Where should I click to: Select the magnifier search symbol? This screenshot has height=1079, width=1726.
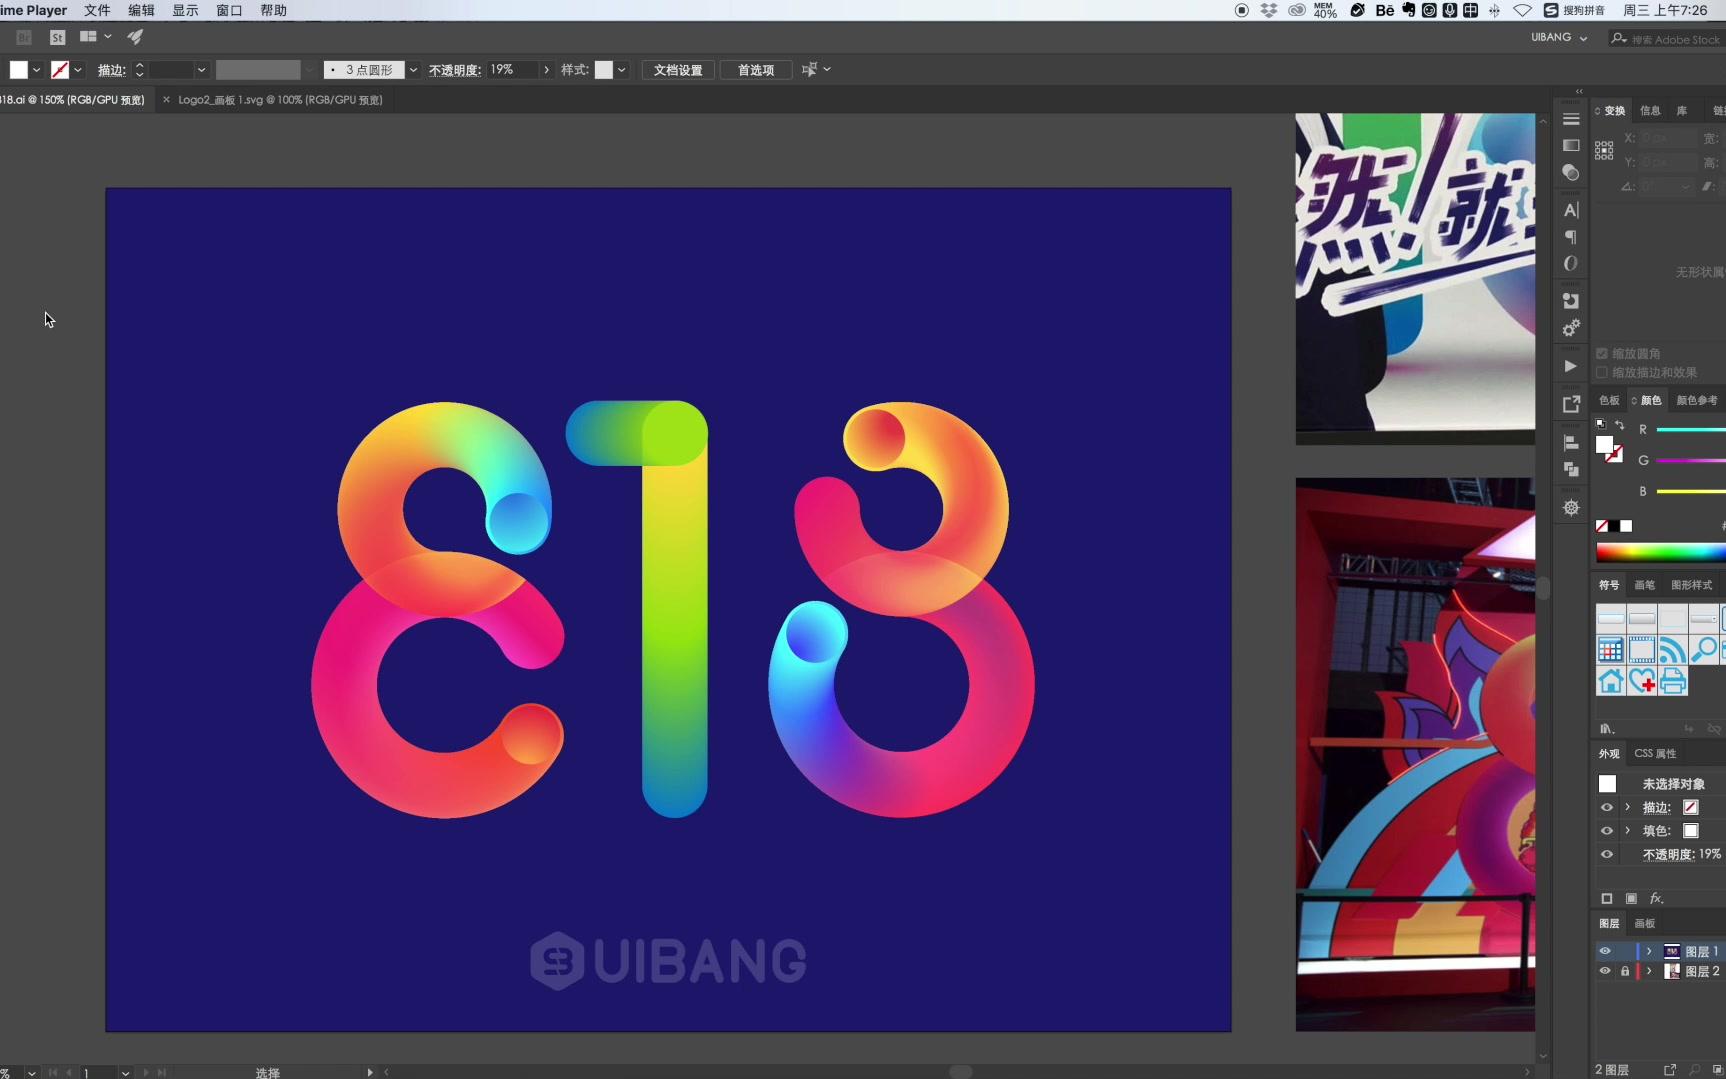tap(1703, 650)
